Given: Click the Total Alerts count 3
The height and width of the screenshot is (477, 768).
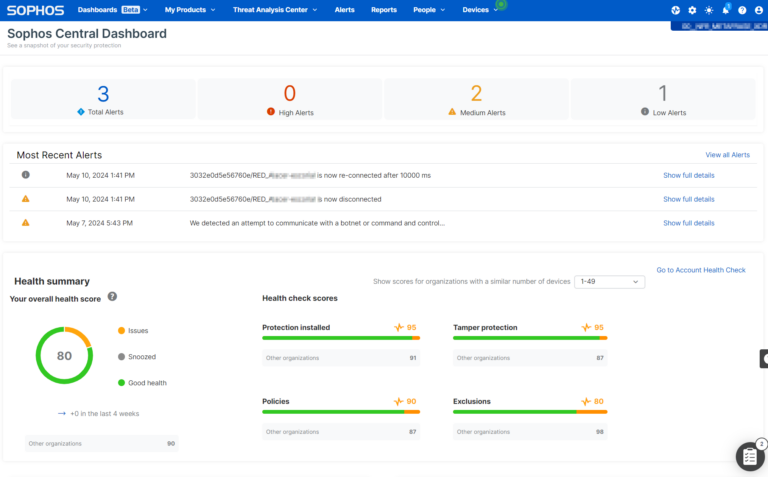Looking at the screenshot, I should pos(103,94).
